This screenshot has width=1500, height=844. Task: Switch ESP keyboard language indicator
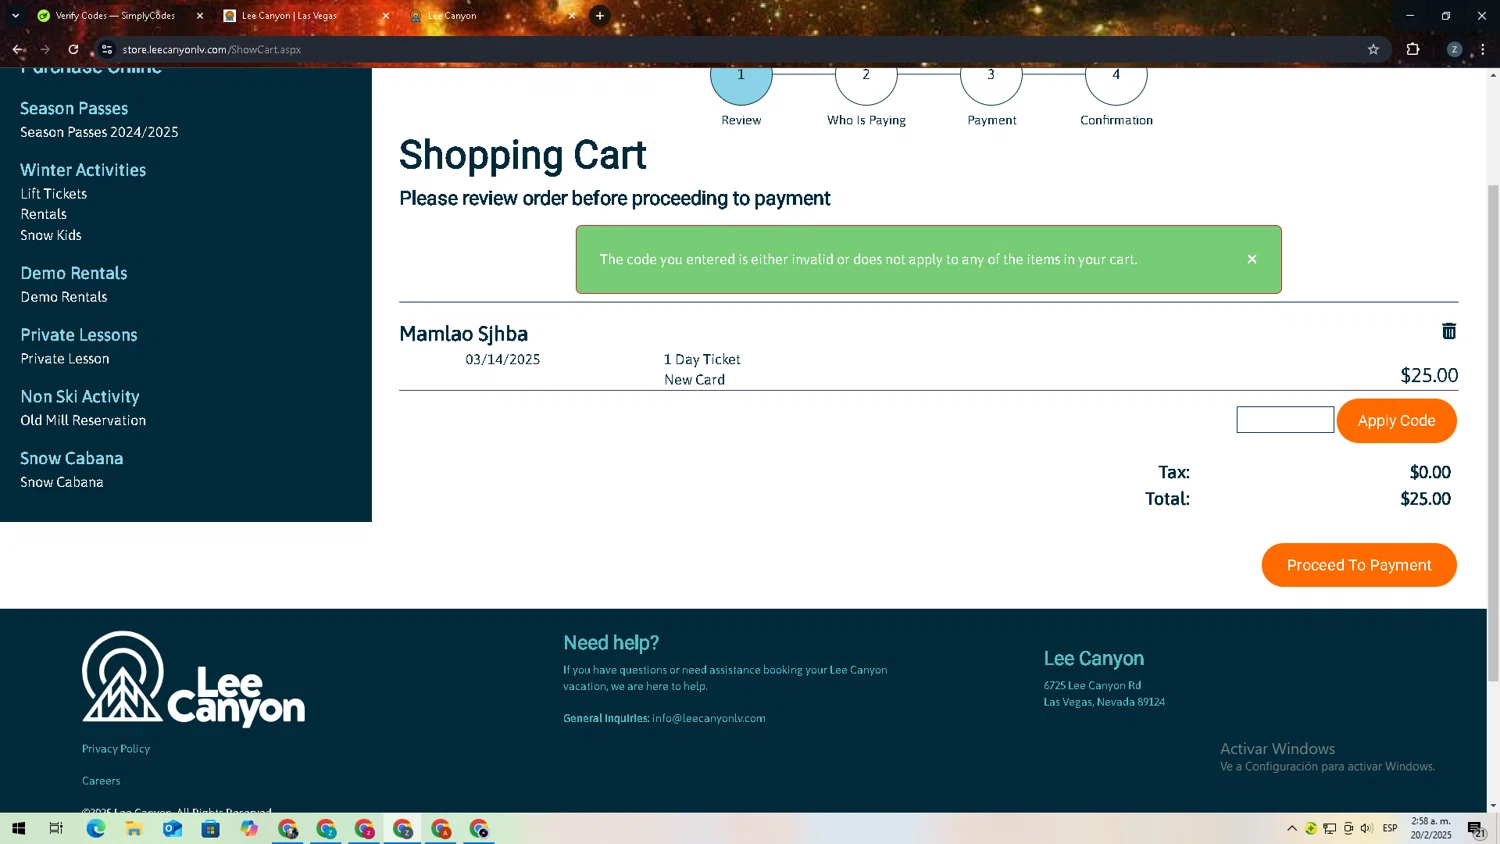1390,828
